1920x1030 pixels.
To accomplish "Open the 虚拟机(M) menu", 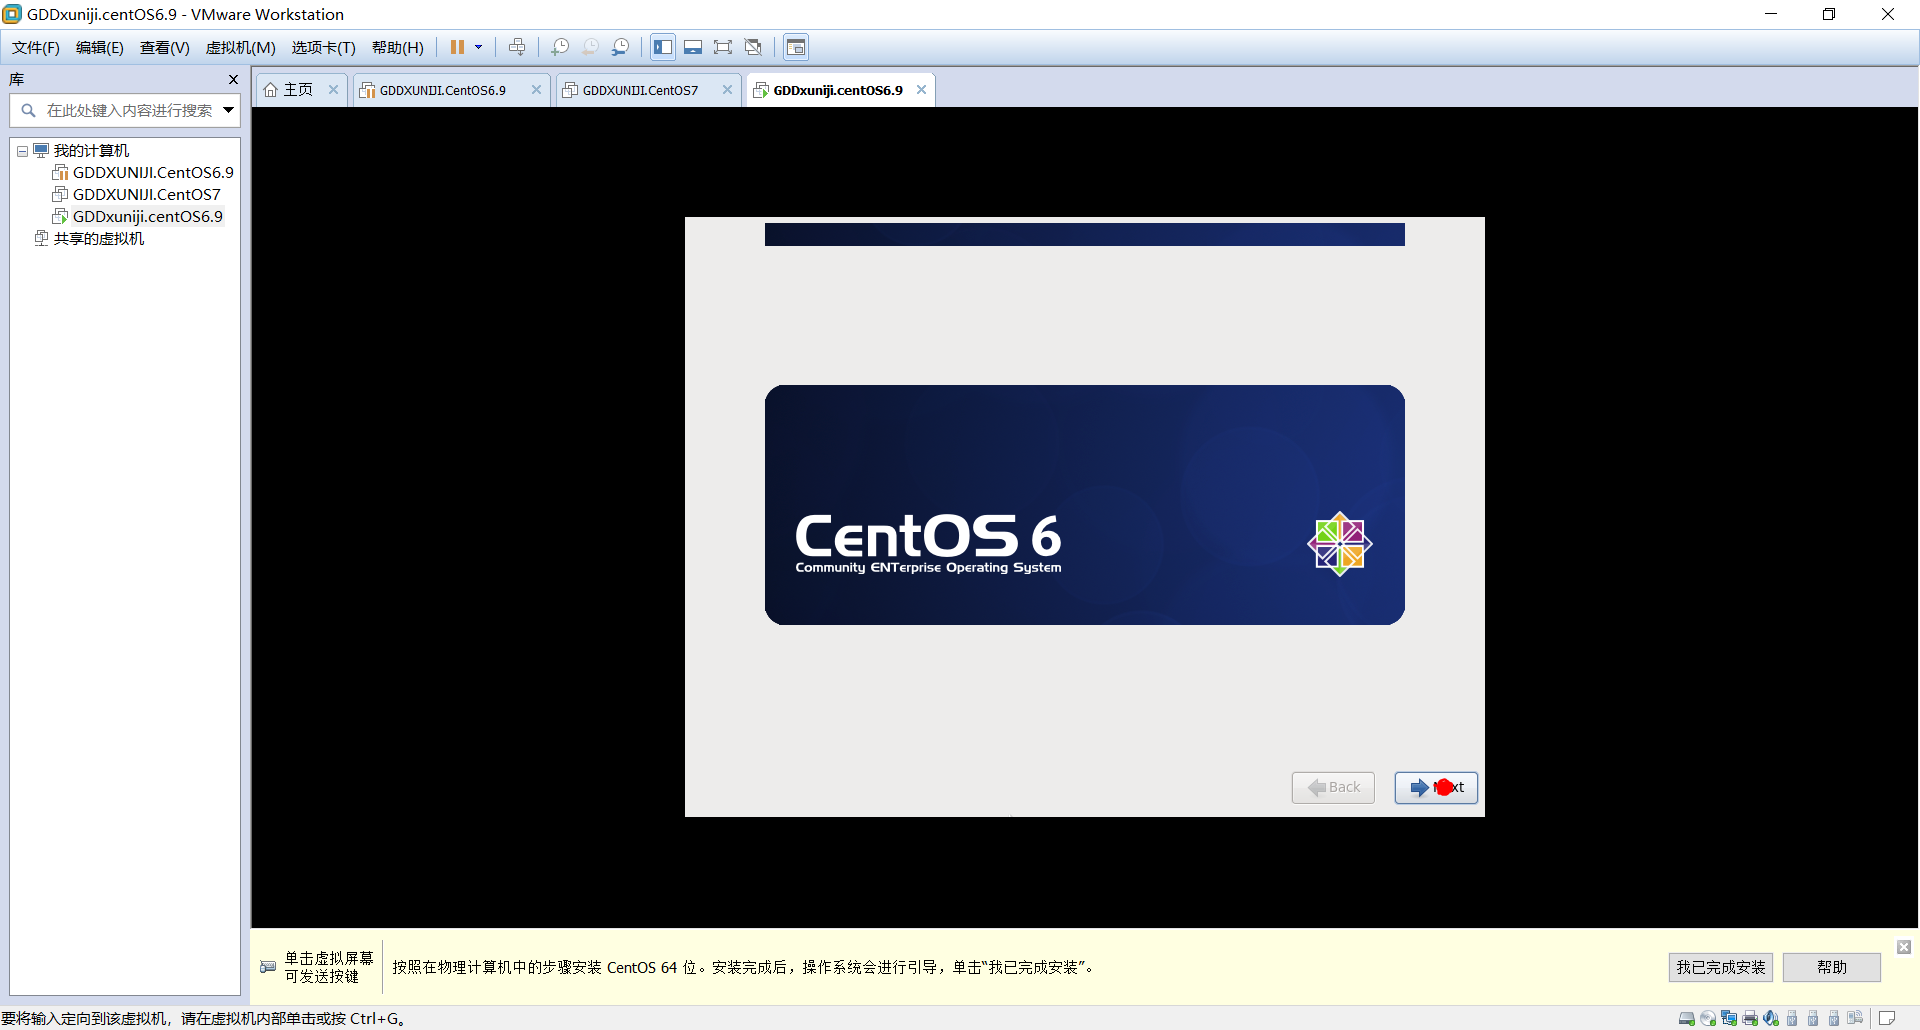I will point(240,47).
